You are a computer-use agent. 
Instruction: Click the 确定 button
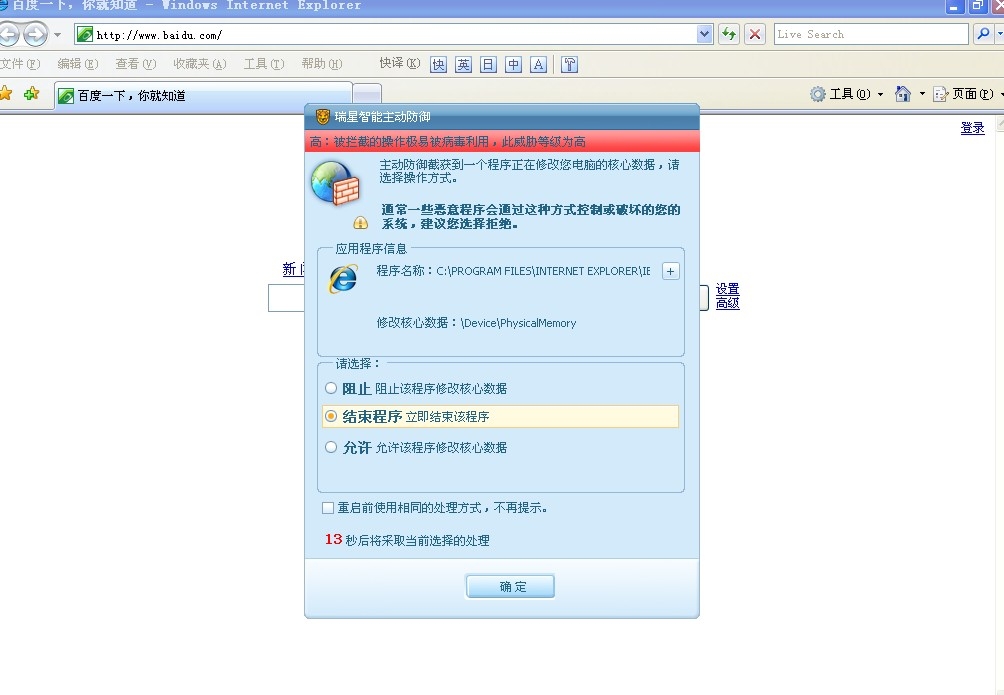(510, 586)
